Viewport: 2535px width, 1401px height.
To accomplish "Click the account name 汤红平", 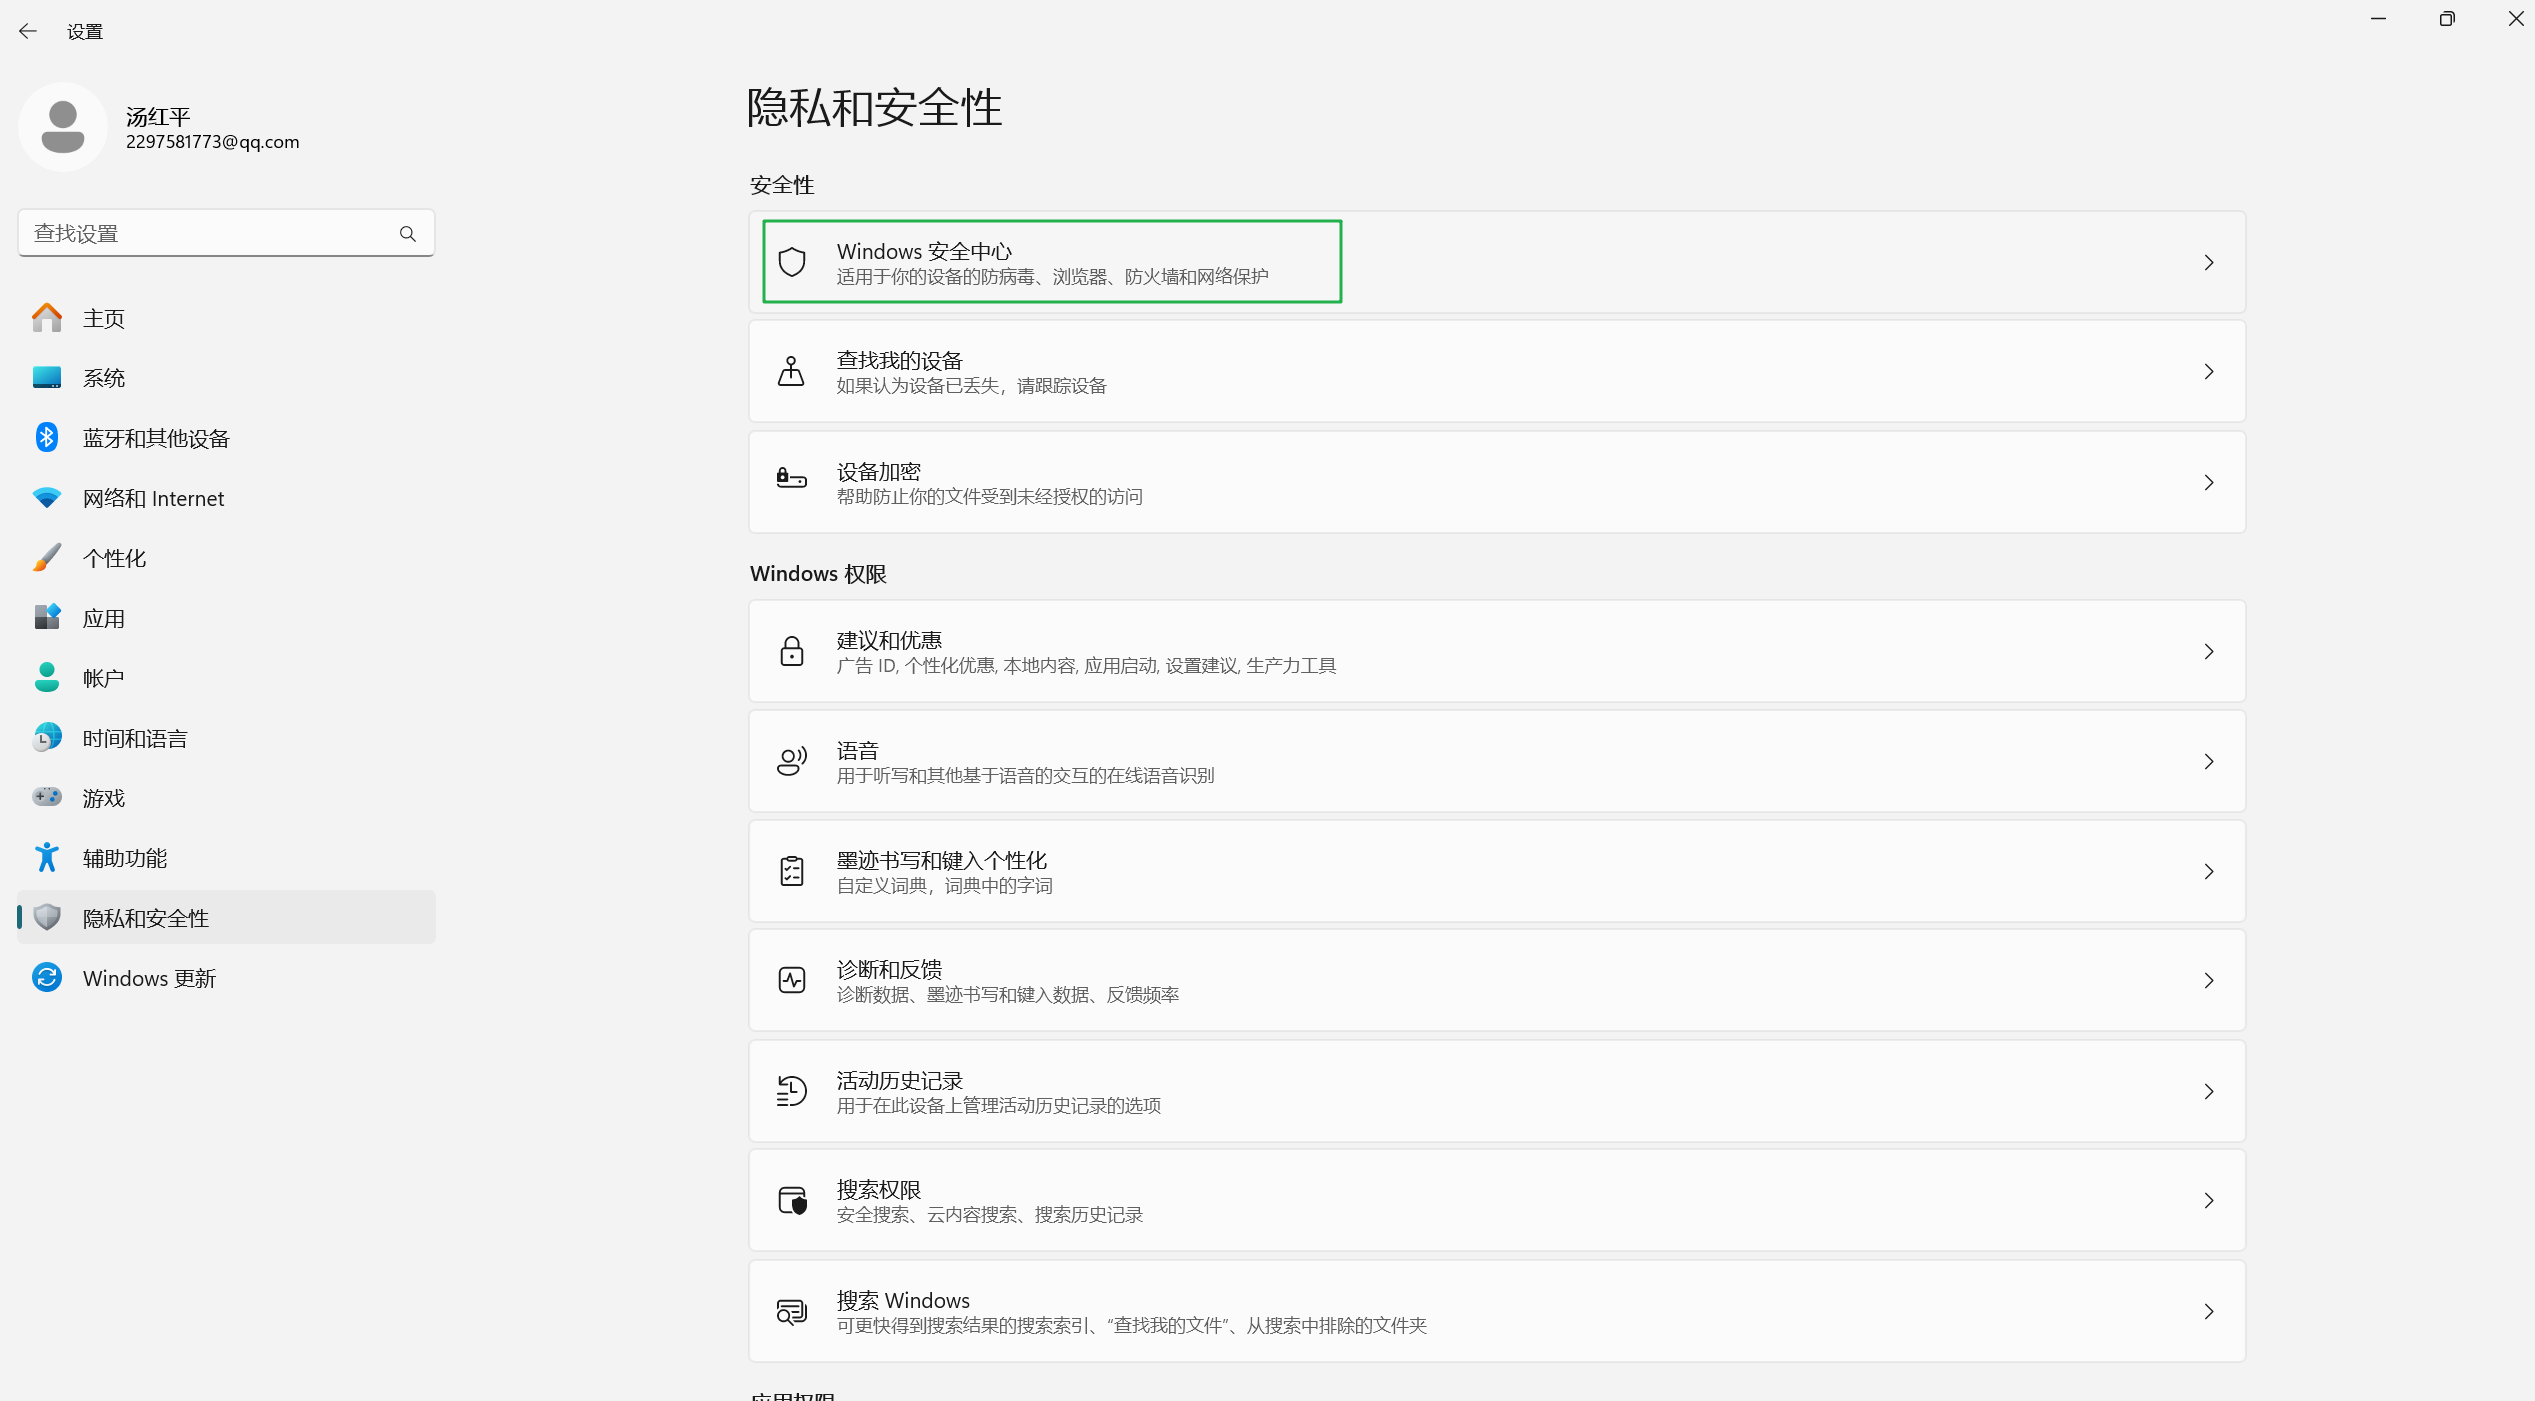I will pos(158,116).
